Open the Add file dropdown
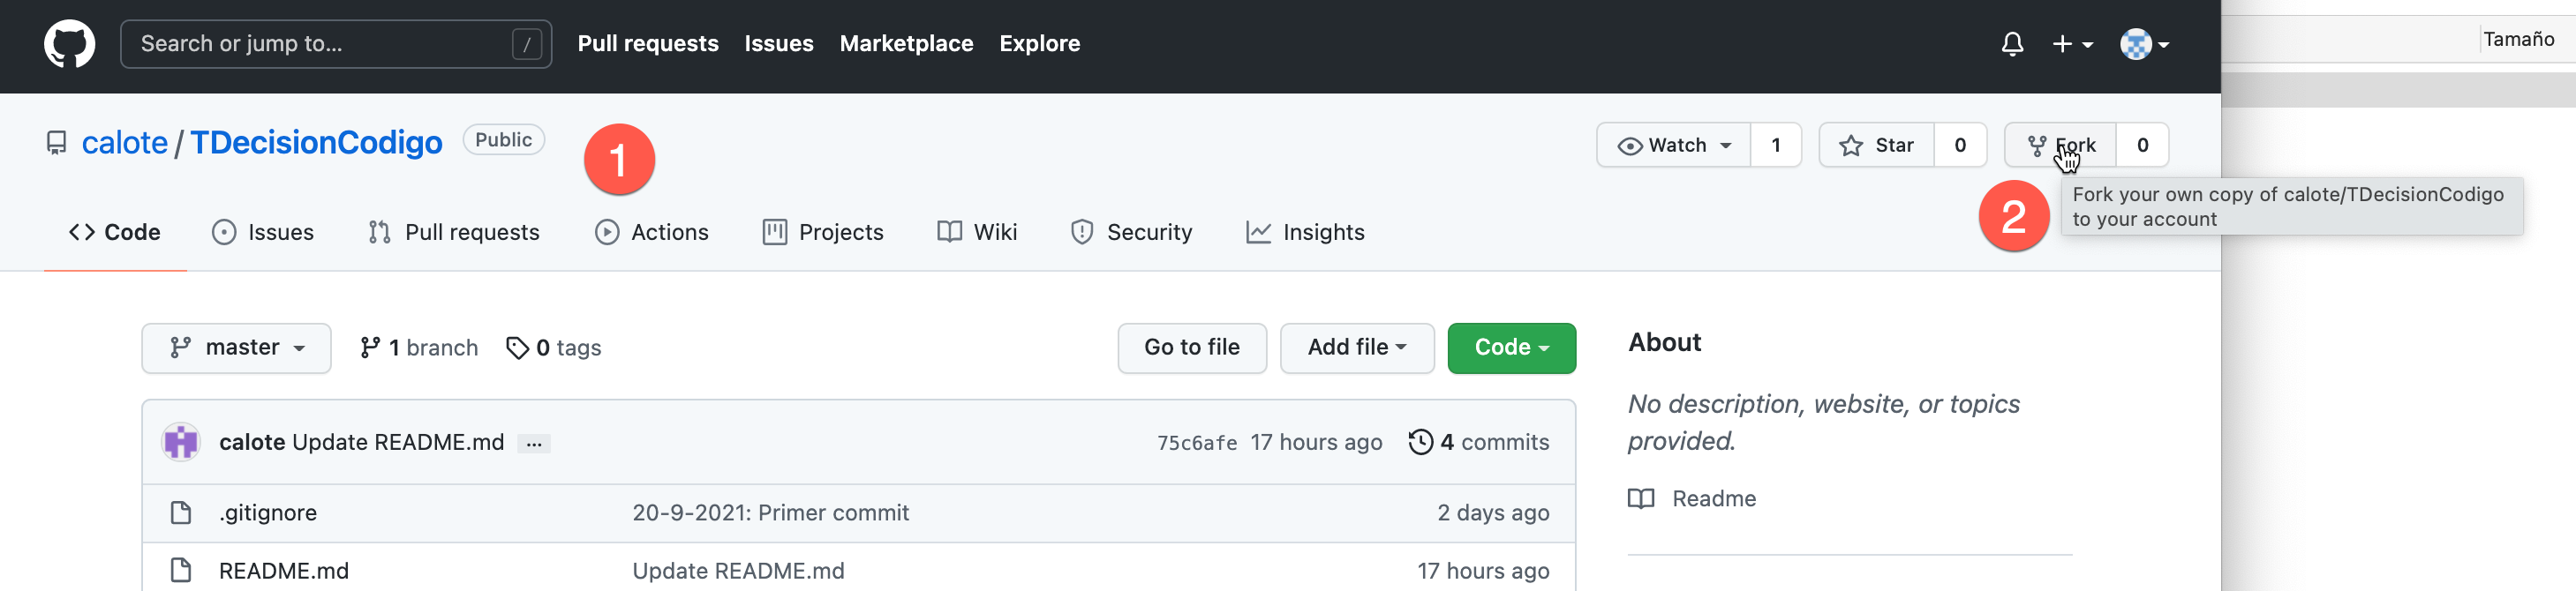This screenshot has height=591, width=2576. [1356, 348]
